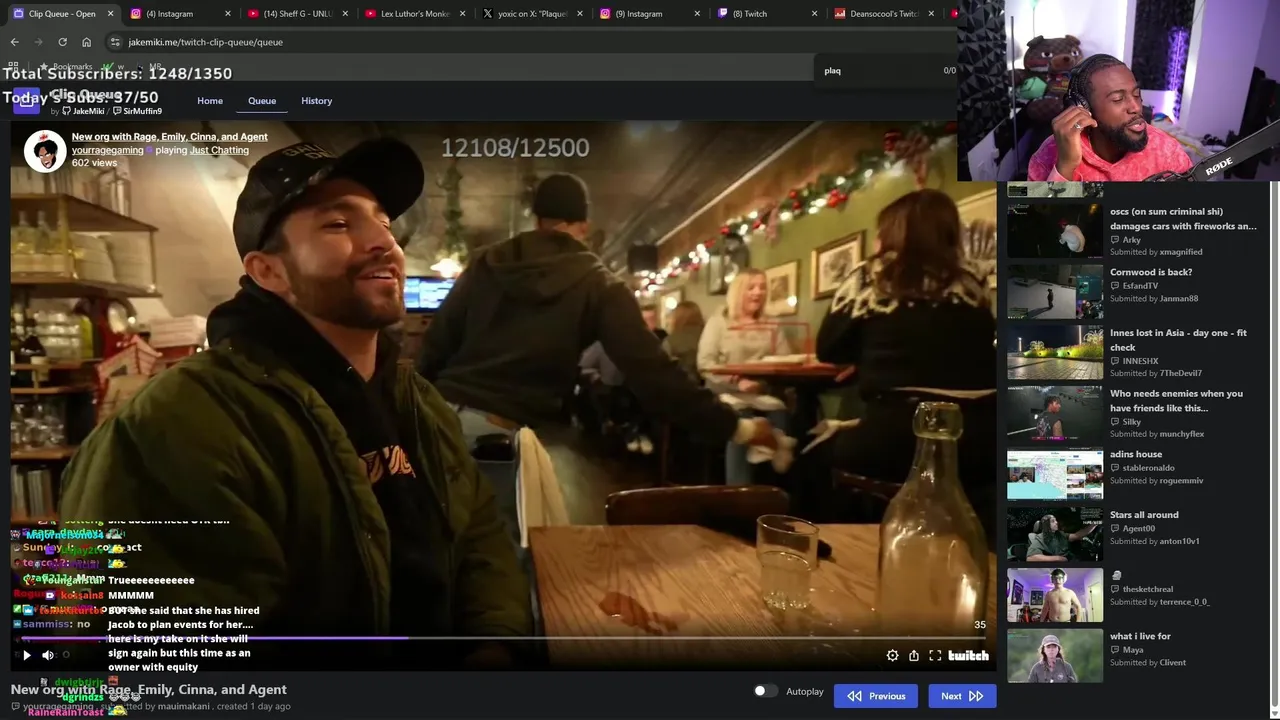
Task: Click the find-in-page search field 'plaq'
Action: click(x=880, y=71)
